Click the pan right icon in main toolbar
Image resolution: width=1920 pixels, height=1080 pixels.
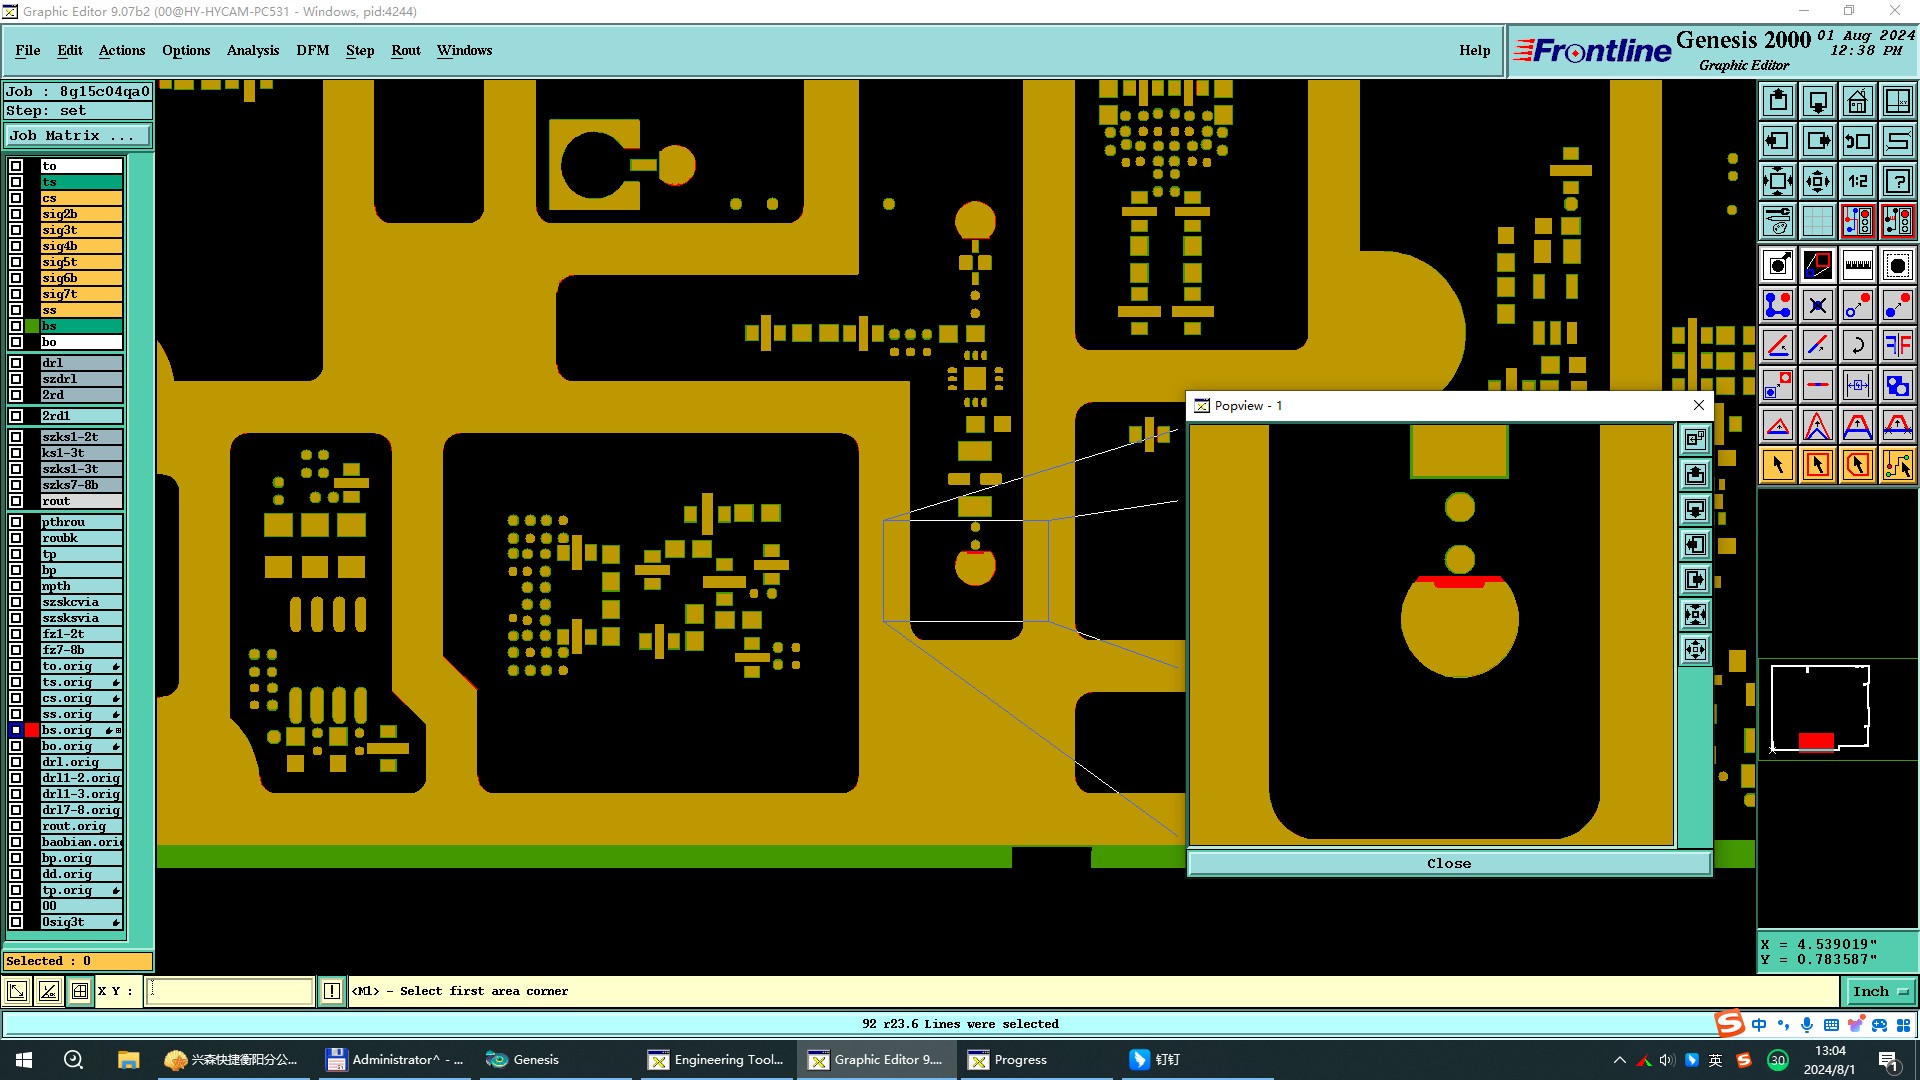[x=1818, y=141]
